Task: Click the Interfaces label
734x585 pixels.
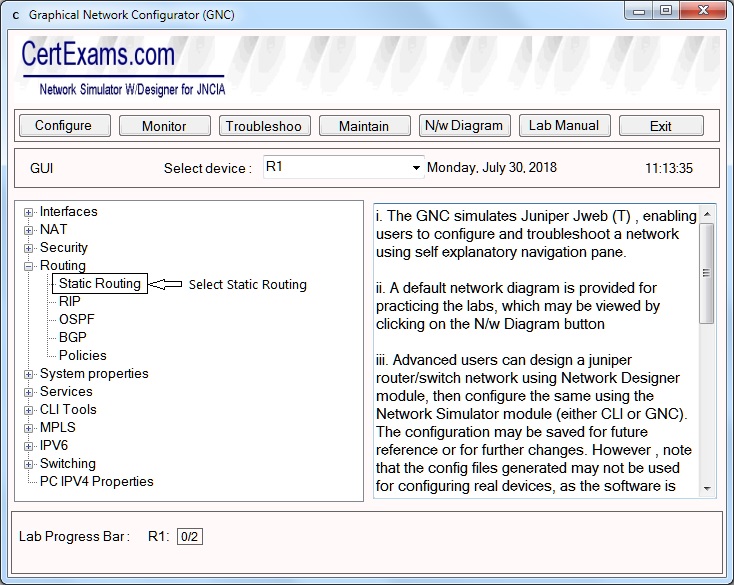Action: [69, 212]
